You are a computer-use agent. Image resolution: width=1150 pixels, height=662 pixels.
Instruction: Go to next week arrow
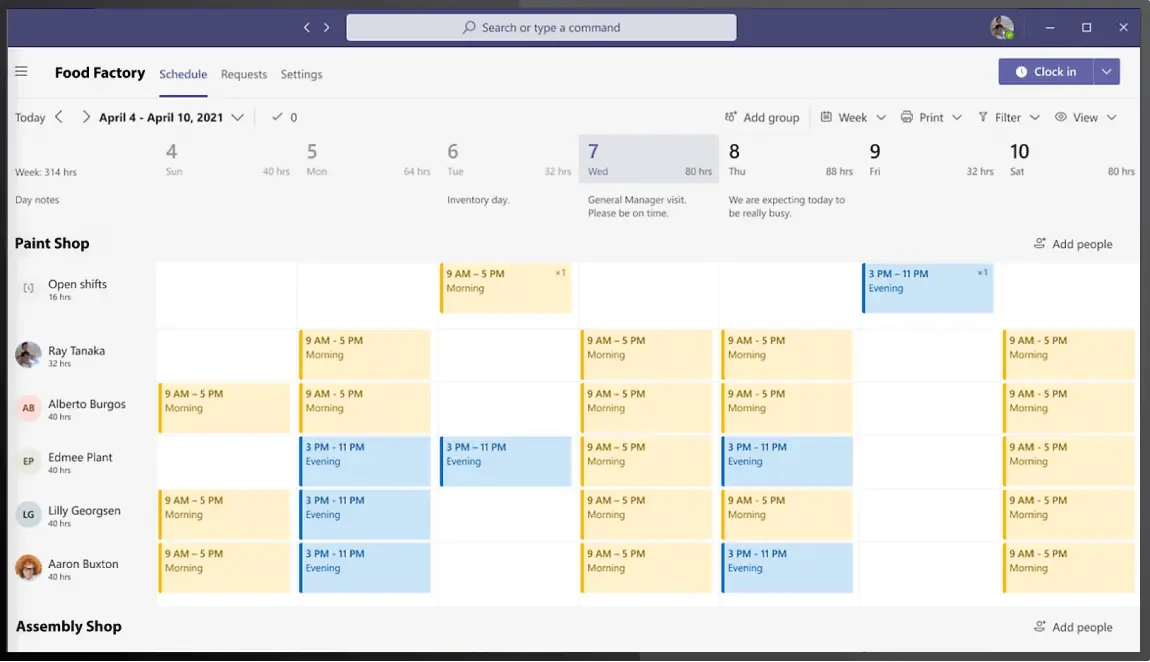pos(86,117)
